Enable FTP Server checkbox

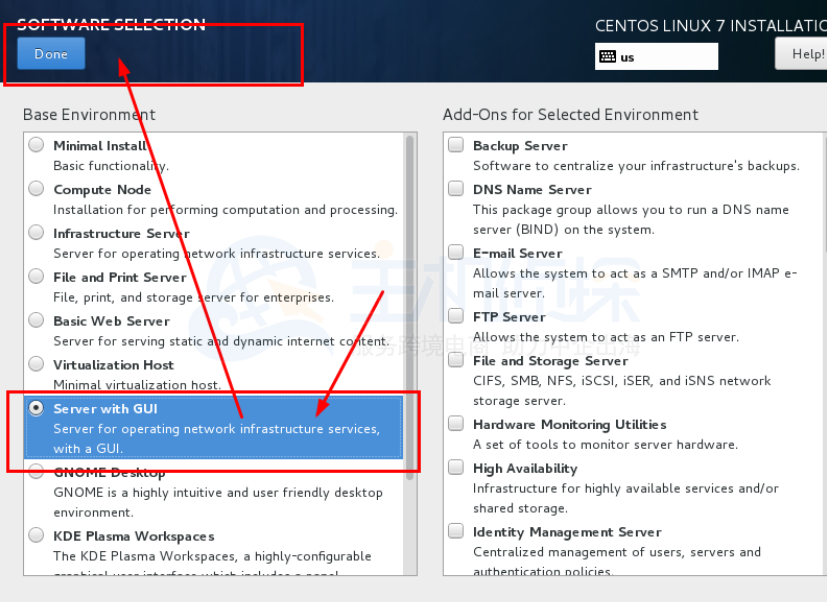[x=456, y=316]
